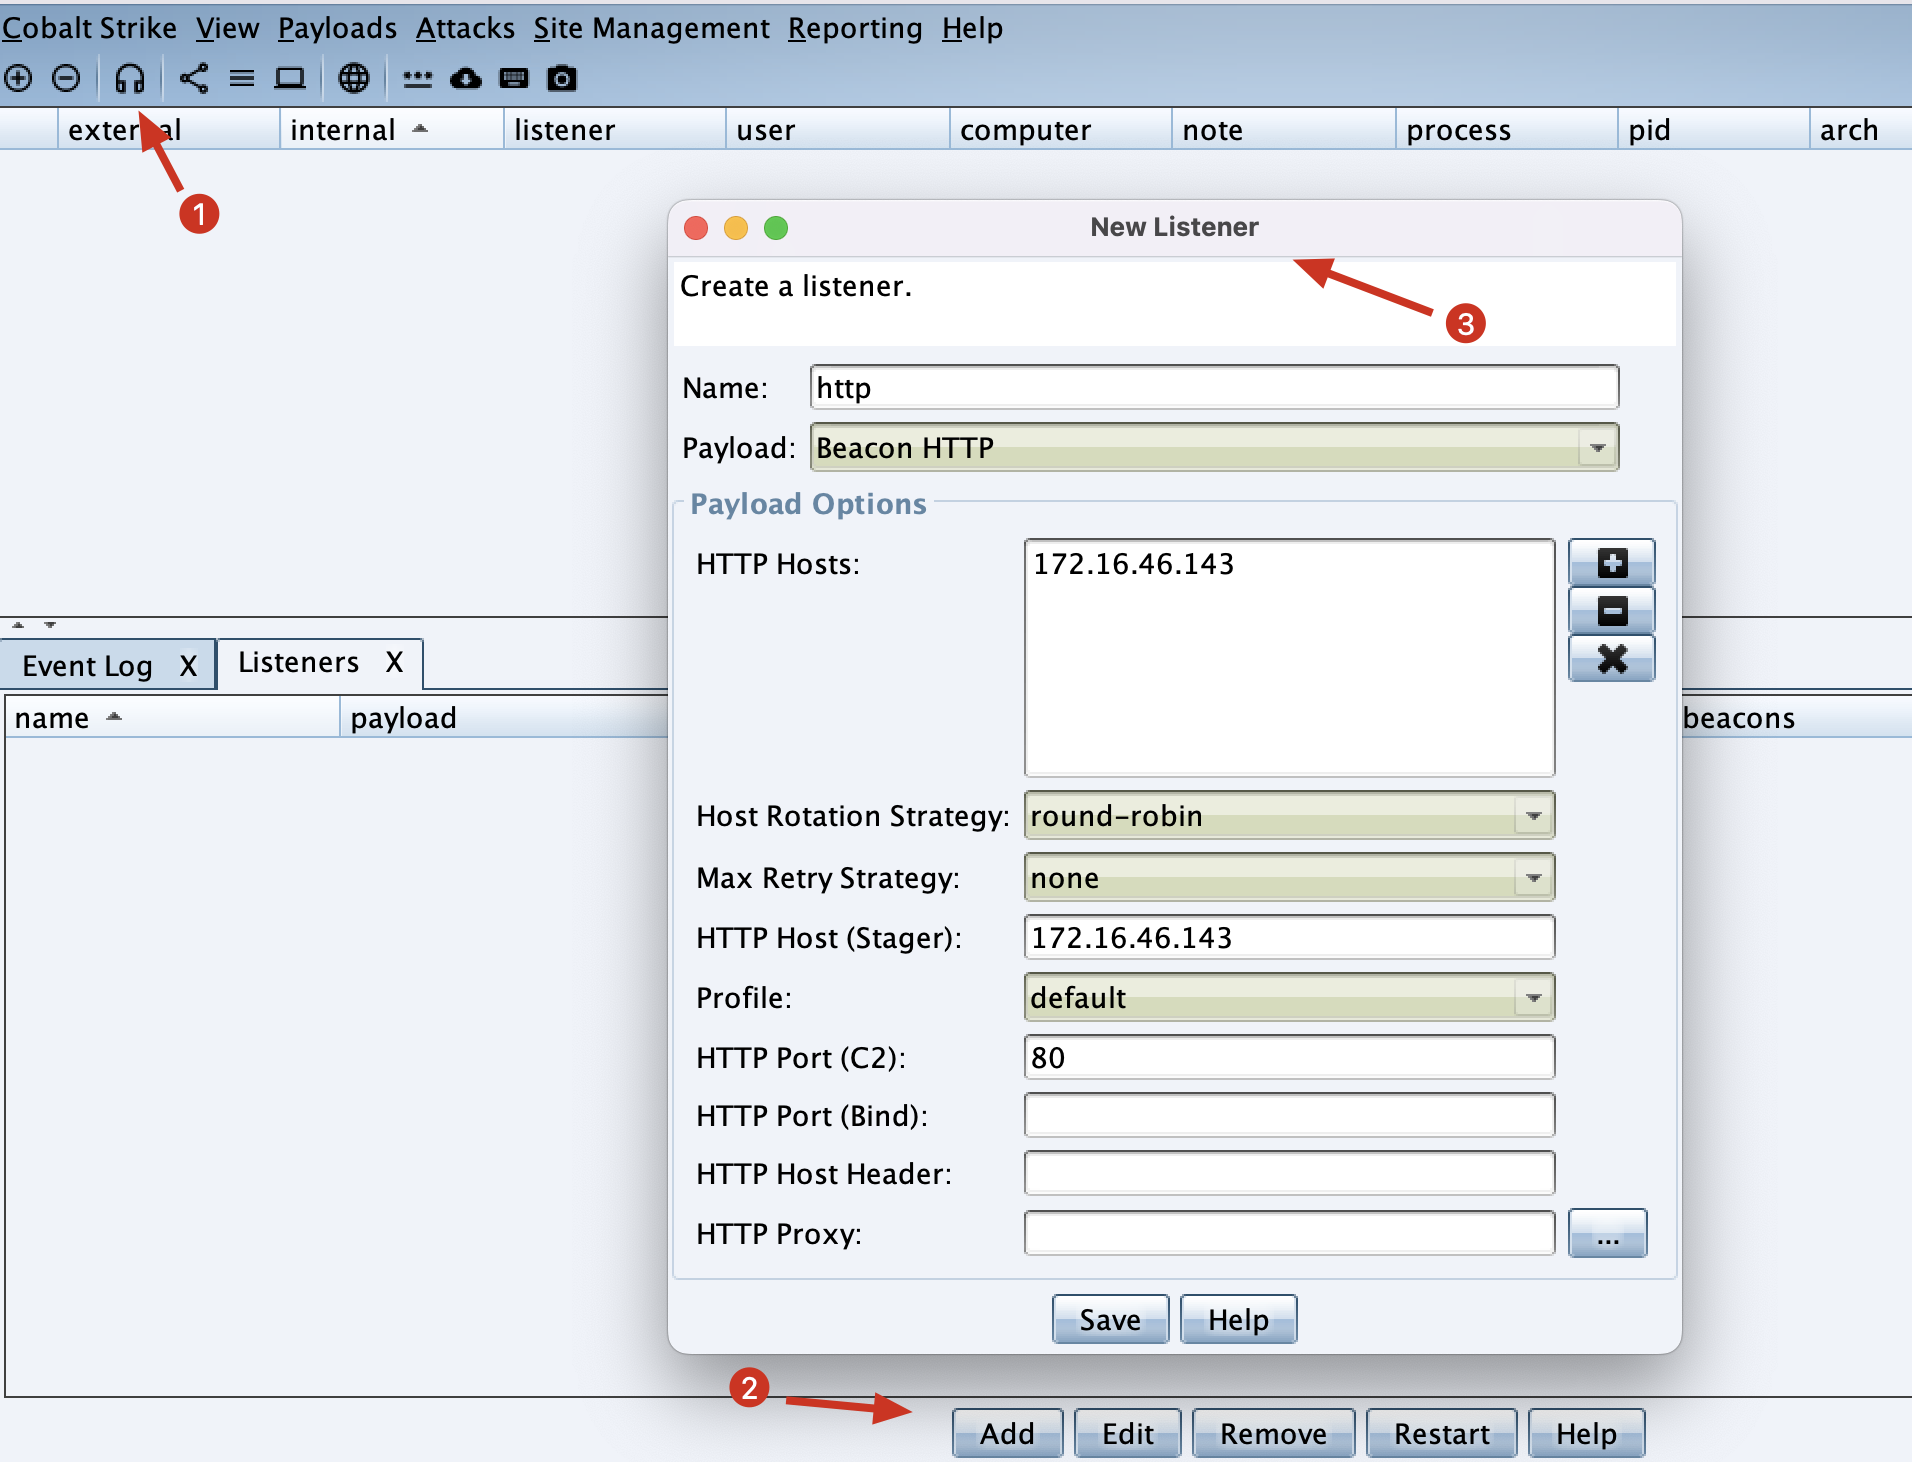Screen dimensions: 1912x1462
Task: Save the new listener
Action: pos(1110,1320)
